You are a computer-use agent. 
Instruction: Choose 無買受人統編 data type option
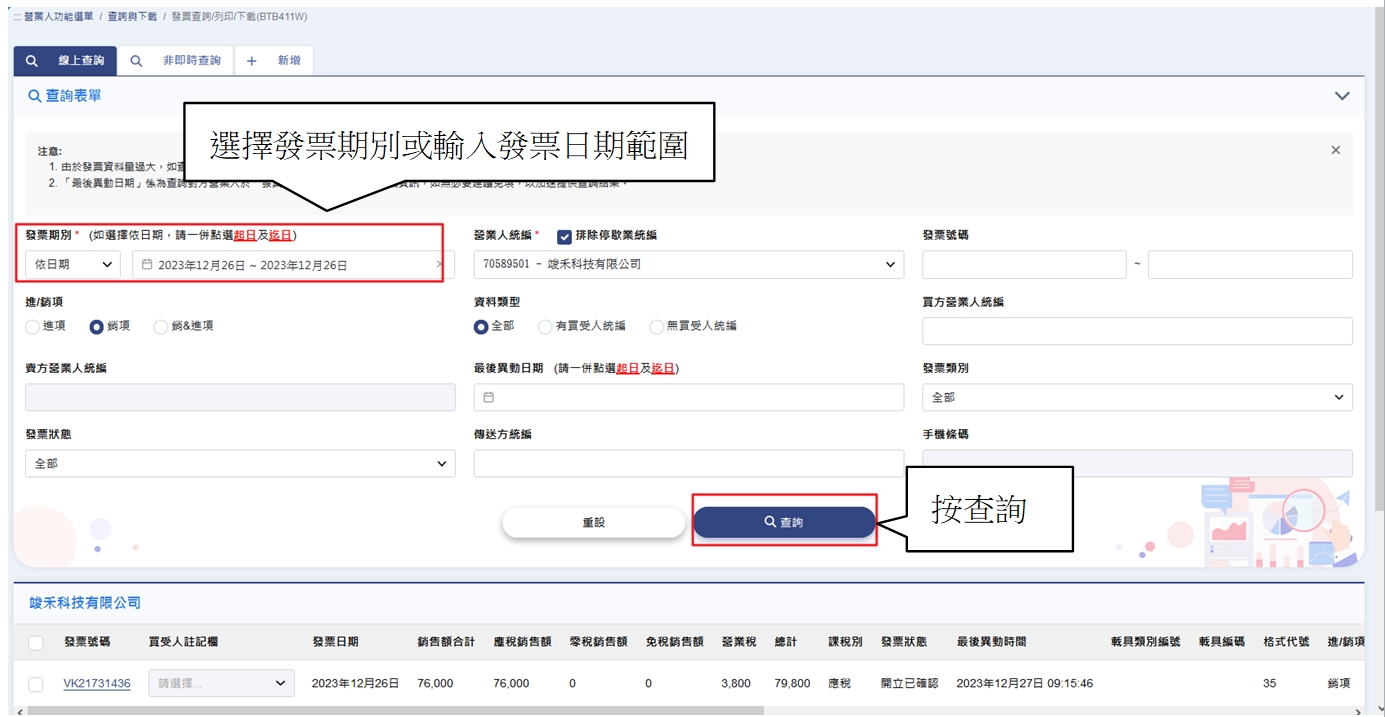[x=656, y=326]
